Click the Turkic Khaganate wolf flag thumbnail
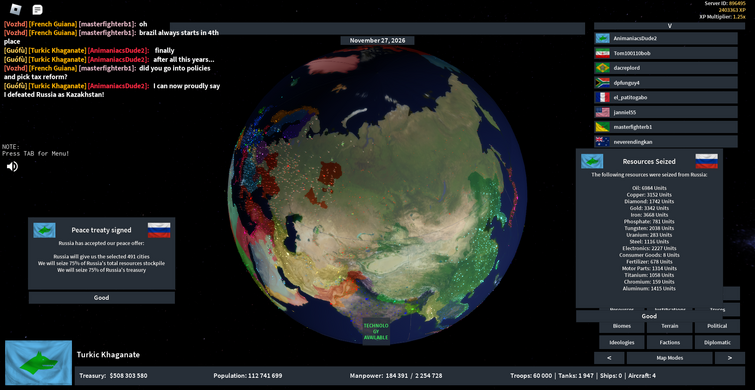Viewport: 755px width, 390px height. [39, 363]
